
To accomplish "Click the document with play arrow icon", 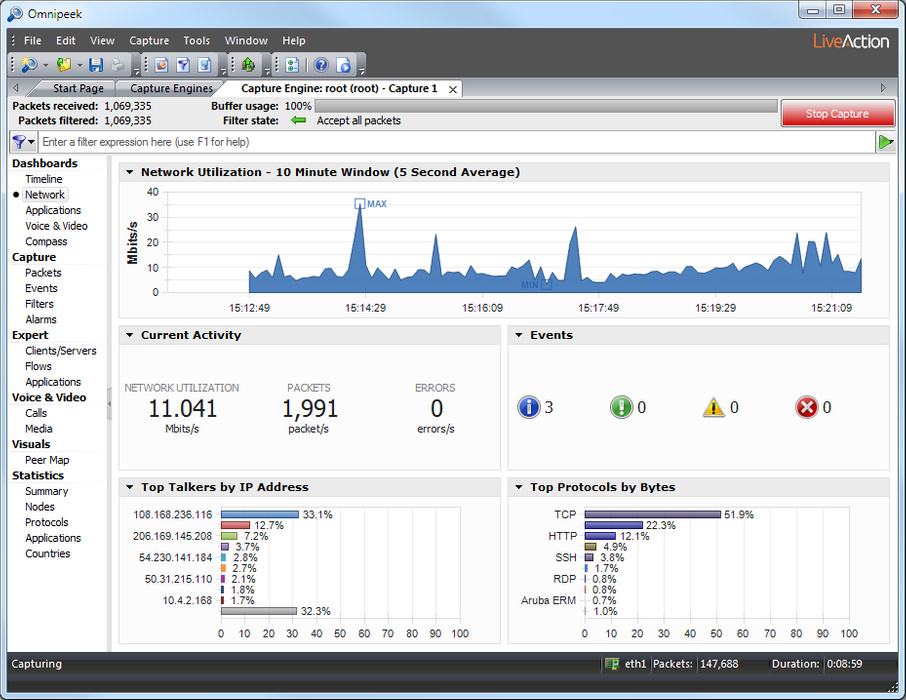I will point(344,65).
